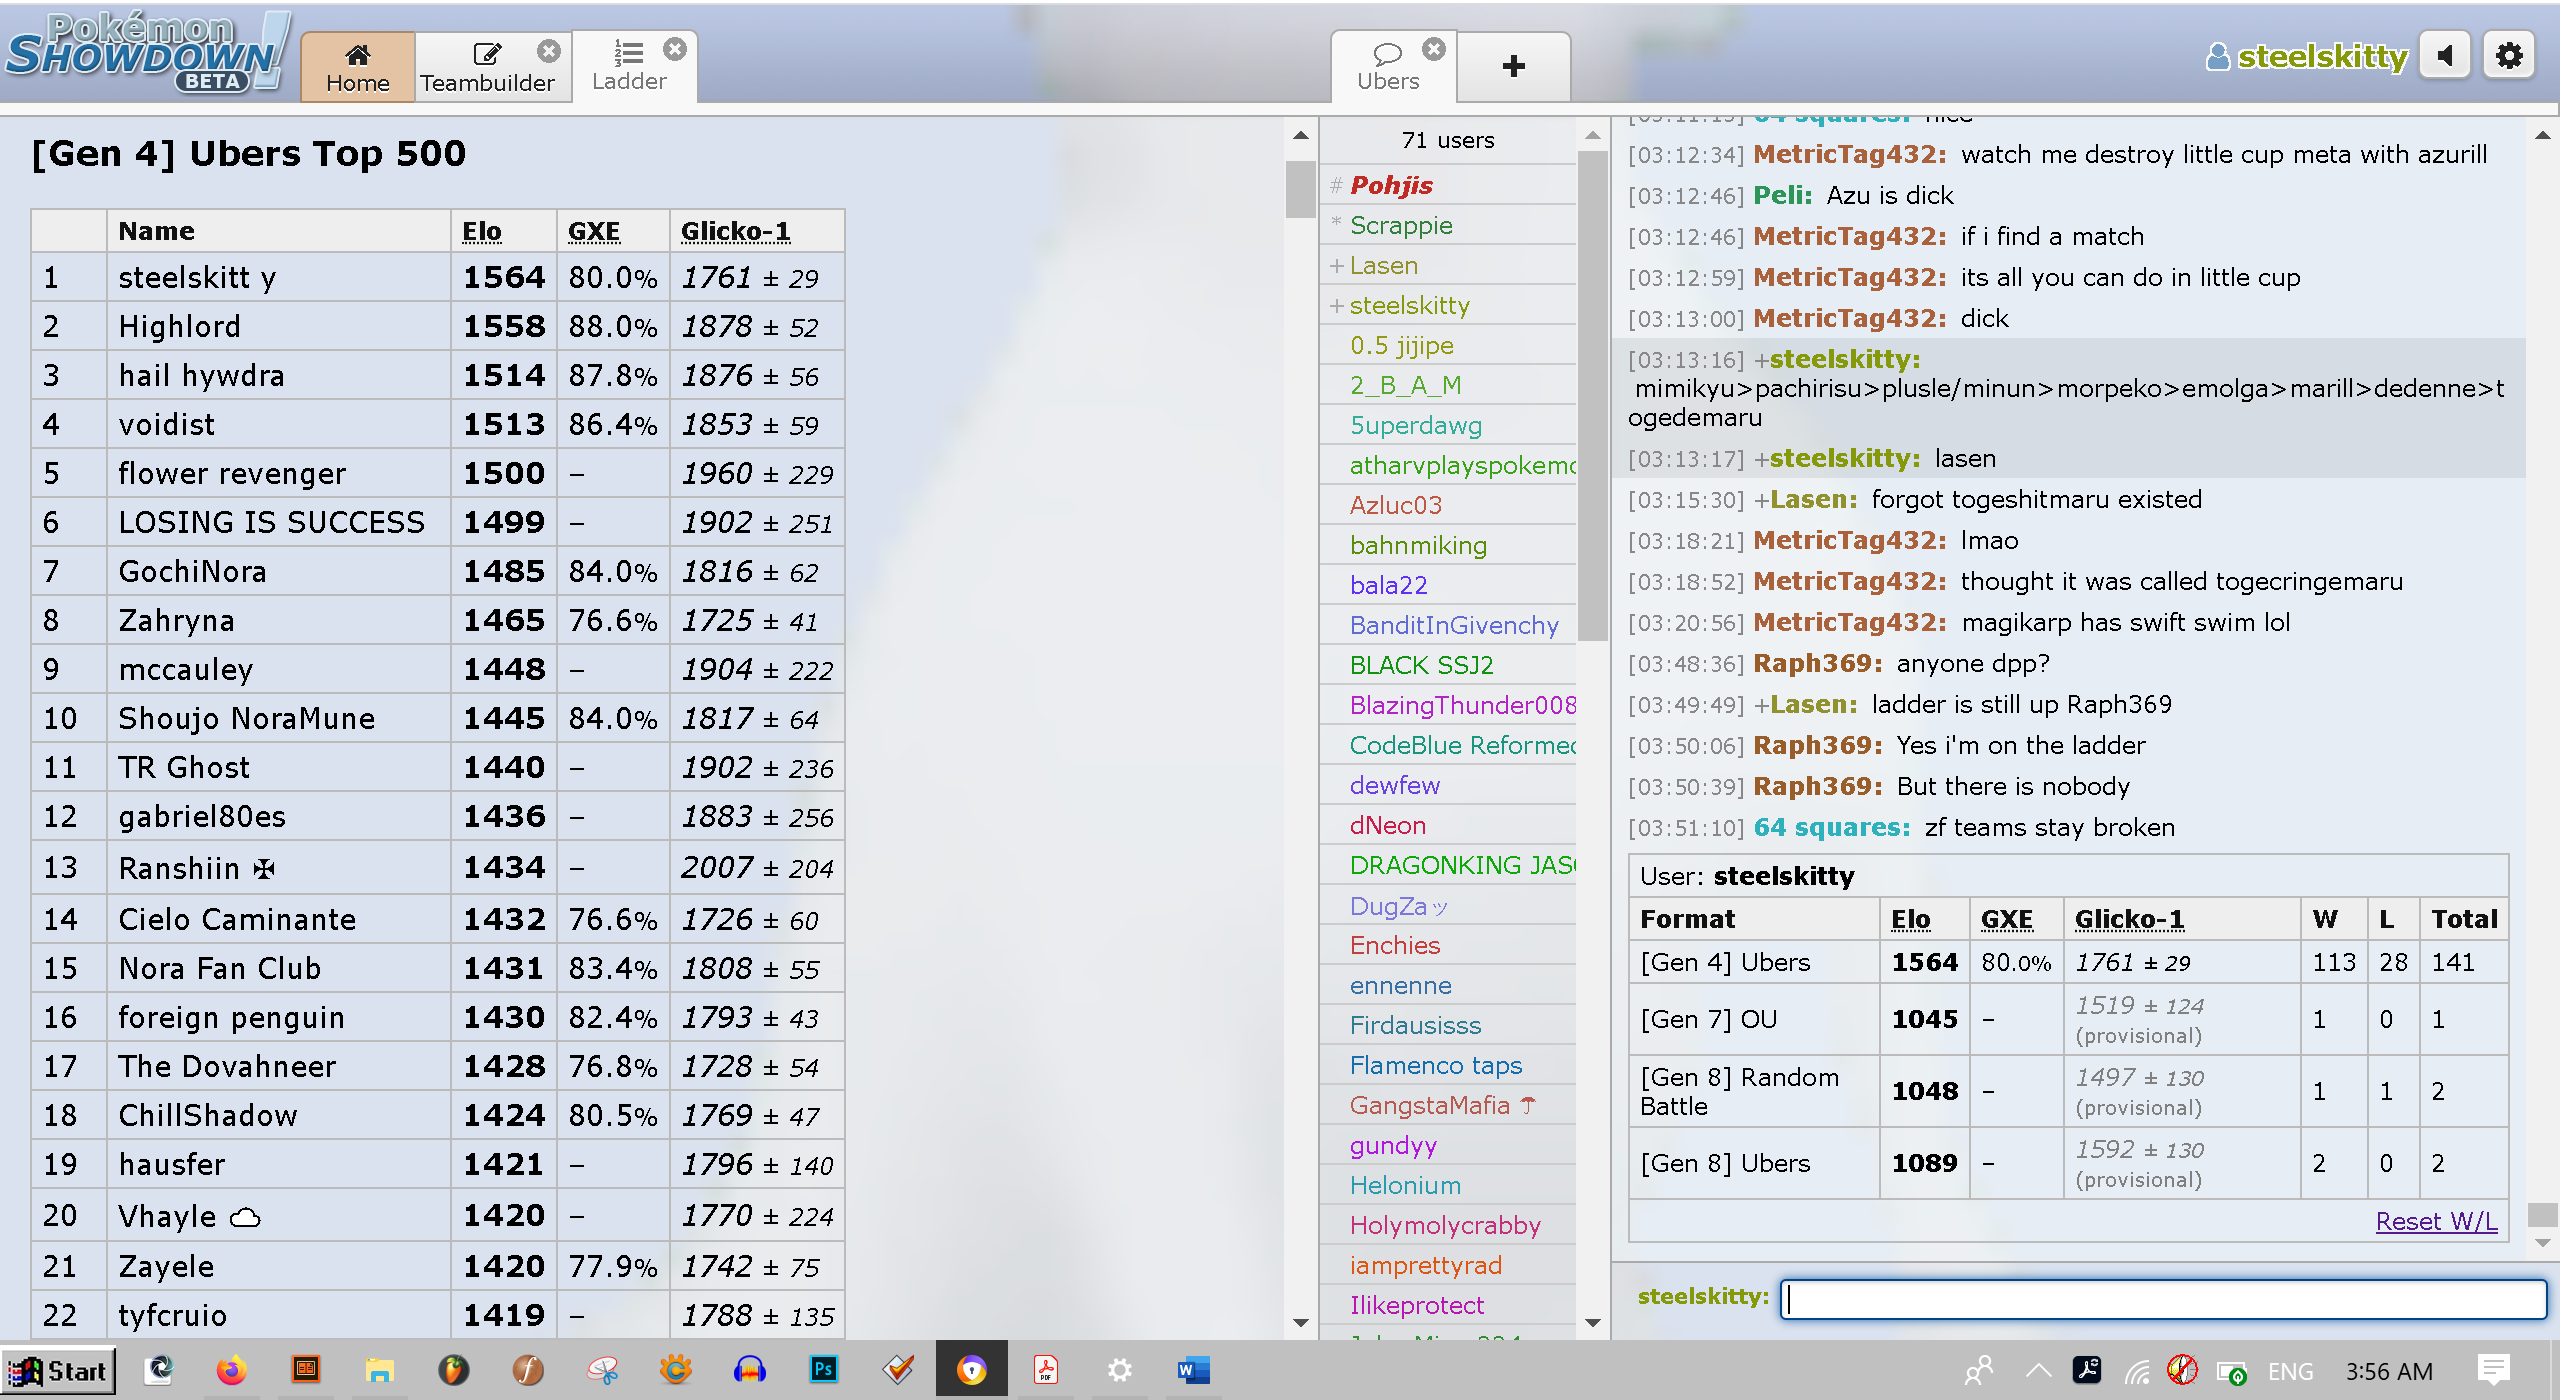
Task: Click the Highlord ladder entry
Action: pyautogui.click(x=180, y=326)
